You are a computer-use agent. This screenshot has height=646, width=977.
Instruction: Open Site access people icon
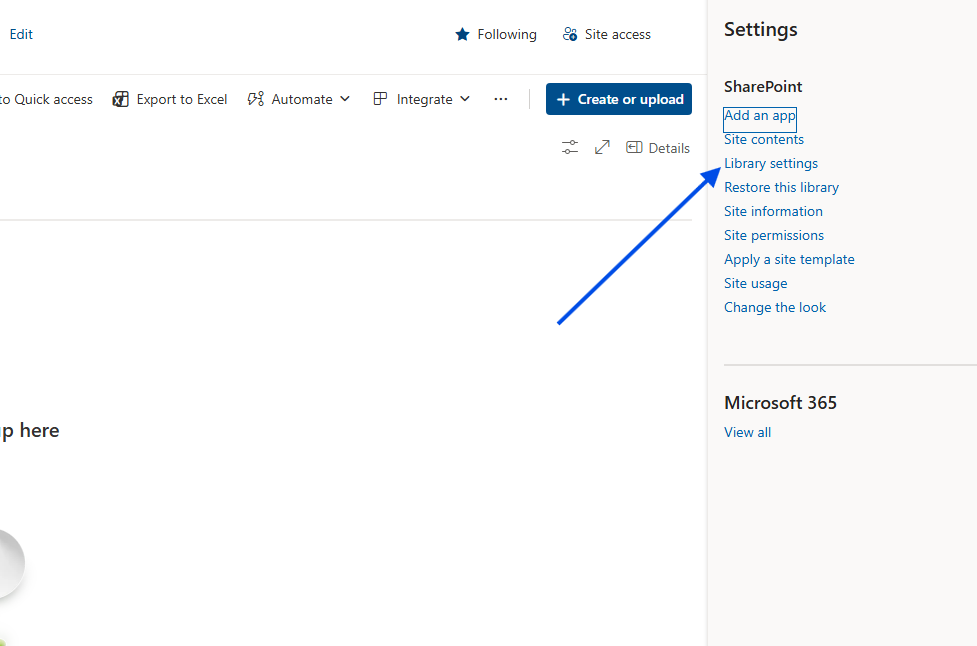point(570,35)
